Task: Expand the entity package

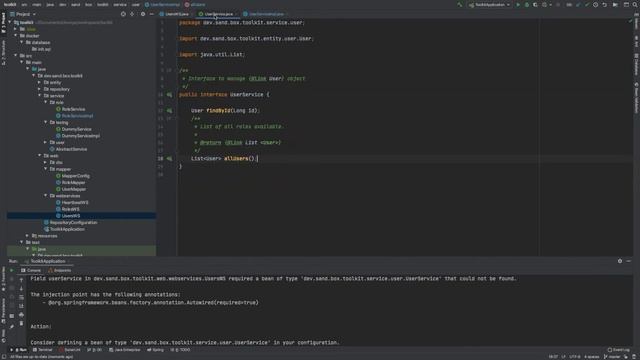Action: [40, 82]
